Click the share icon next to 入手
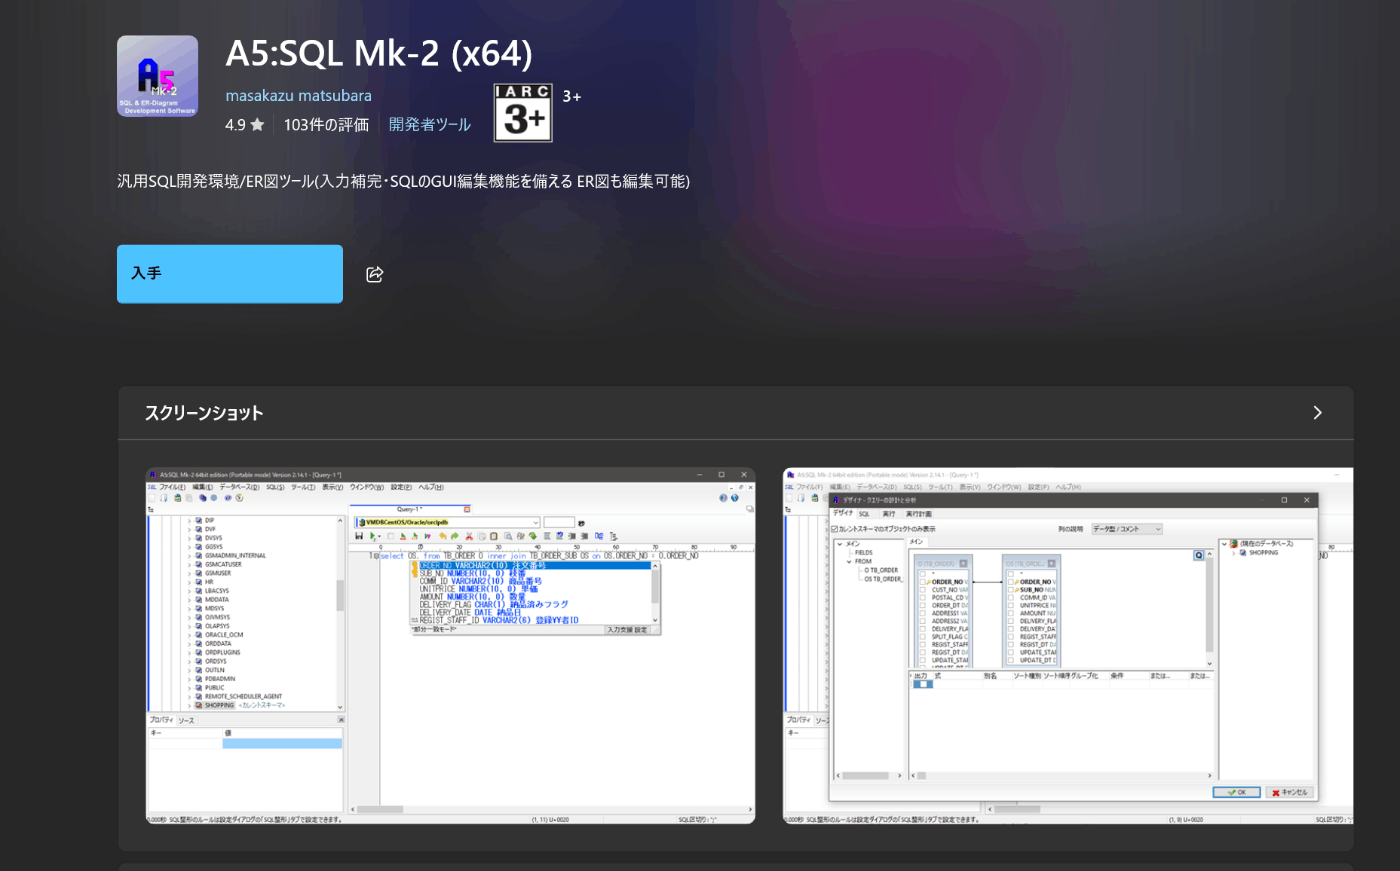Viewport: 1400px width, 871px height. (375, 274)
